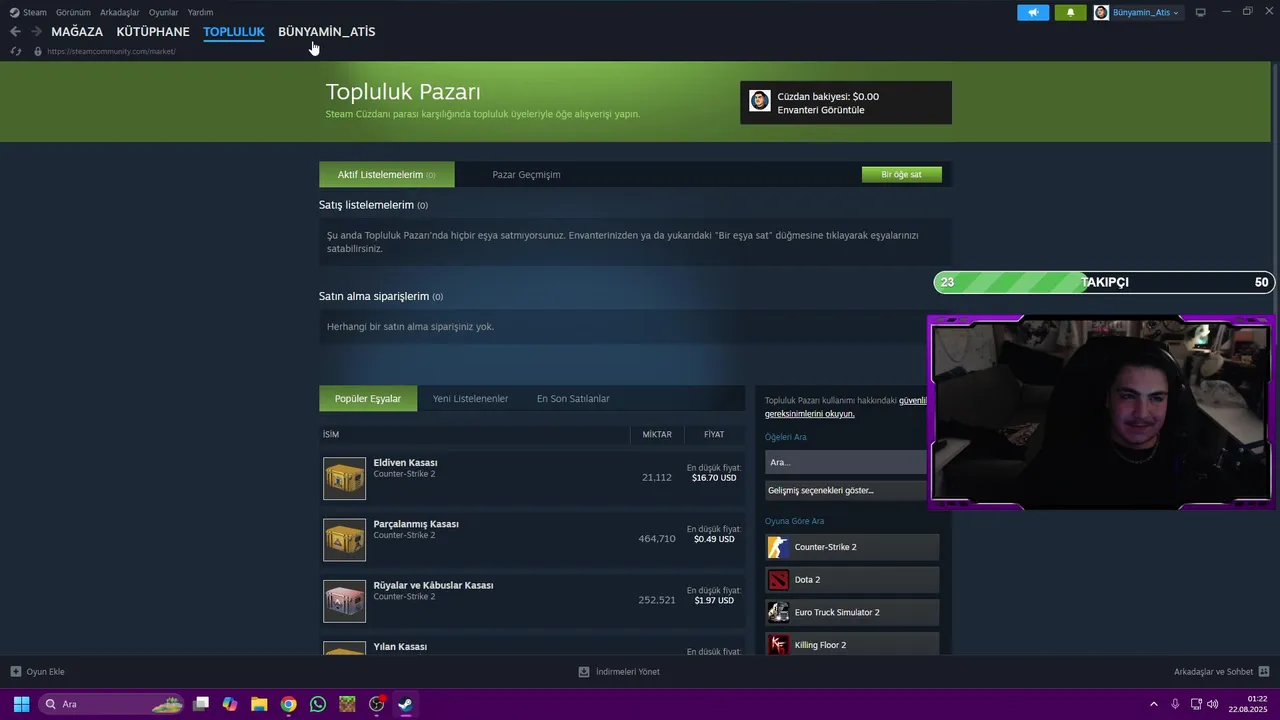Sort by MİKTAR column header
Viewport: 1280px width, 720px height.
coord(657,434)
